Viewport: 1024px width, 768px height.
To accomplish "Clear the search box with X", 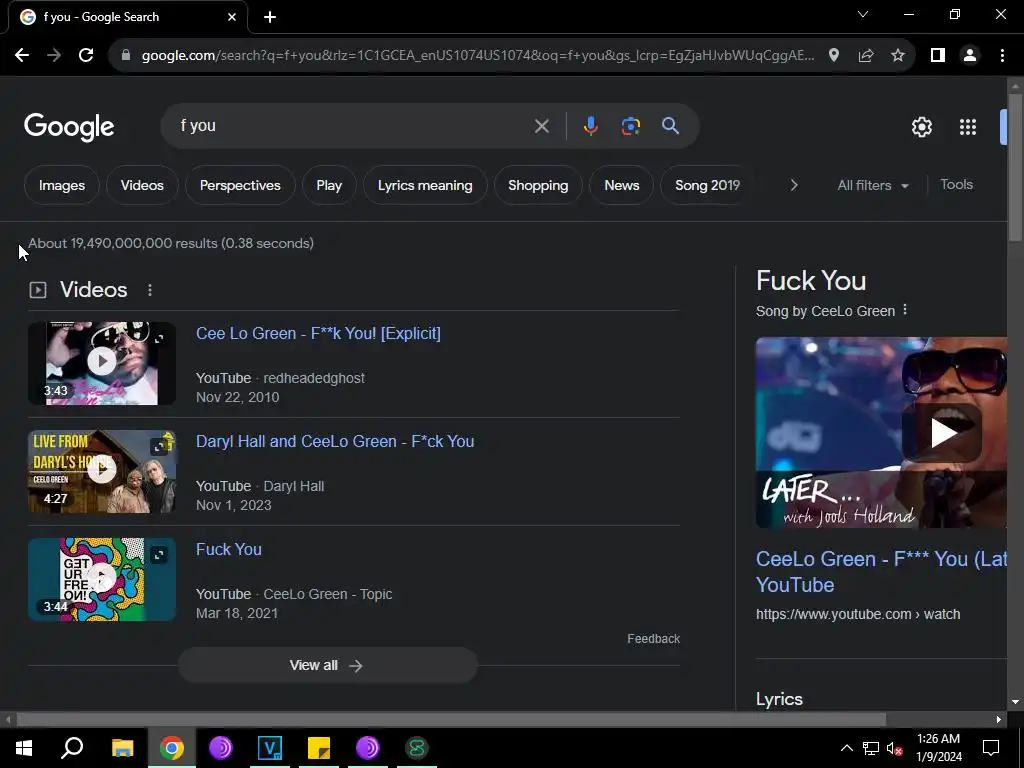I will (x=541, y=126).
